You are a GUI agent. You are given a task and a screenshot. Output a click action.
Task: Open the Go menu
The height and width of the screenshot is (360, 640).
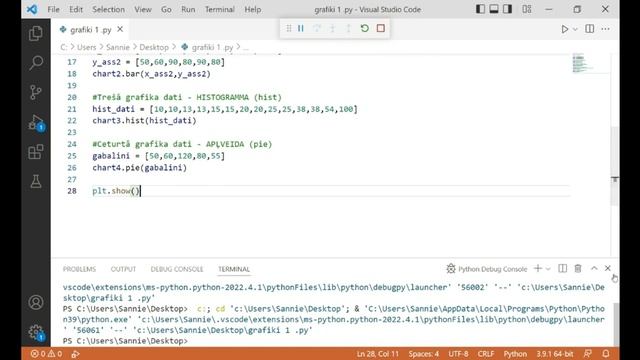pos(166,9)
